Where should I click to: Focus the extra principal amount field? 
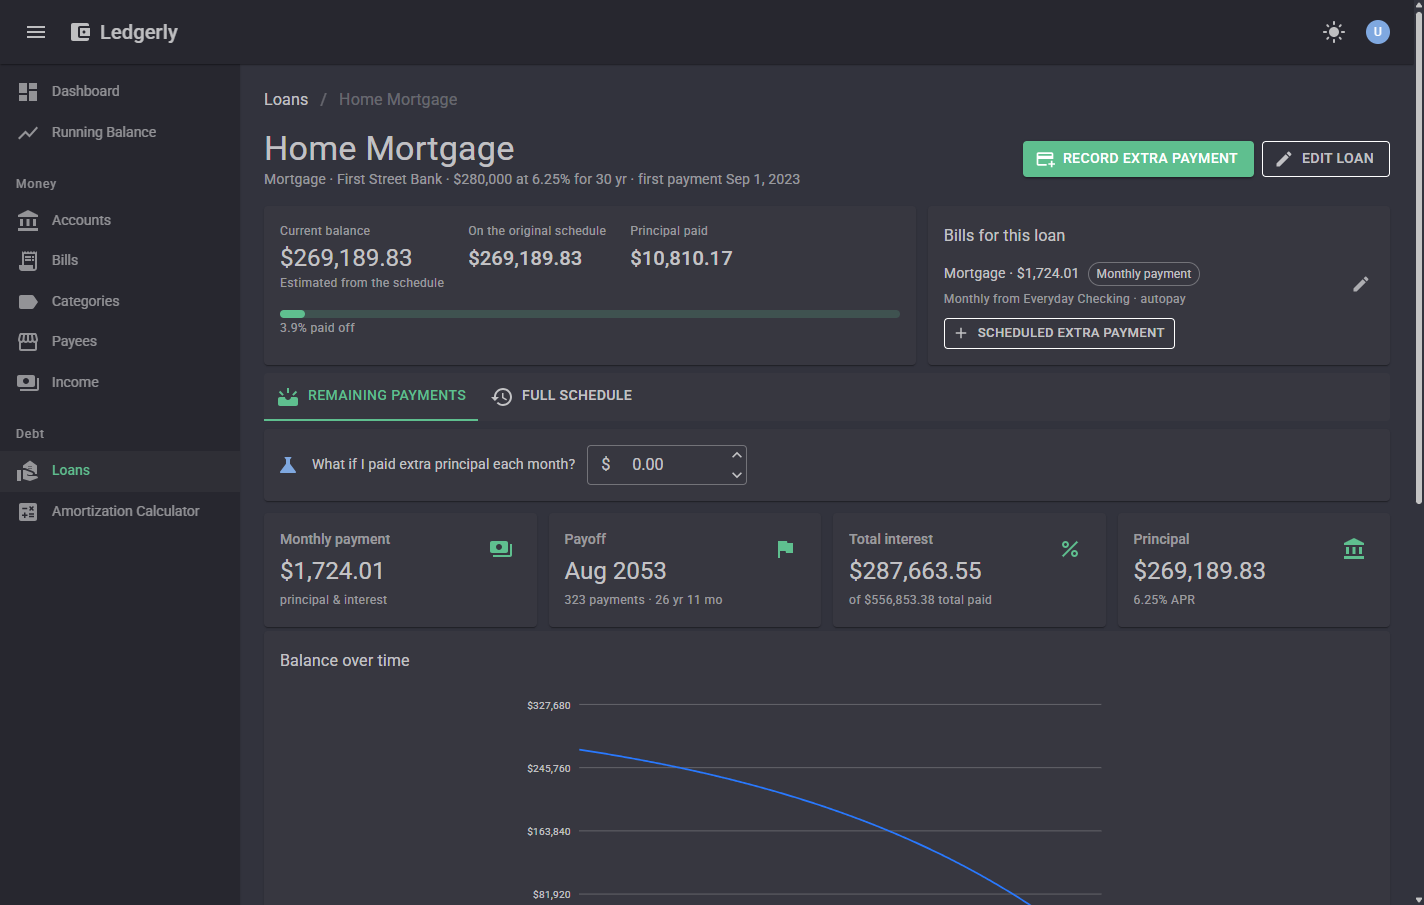(667, 465)
